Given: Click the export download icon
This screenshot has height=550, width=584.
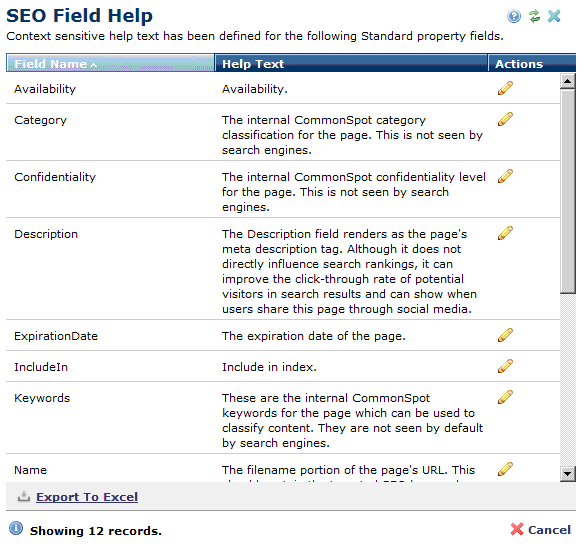Looking at the screenshot, I should [x=24, y=496].
